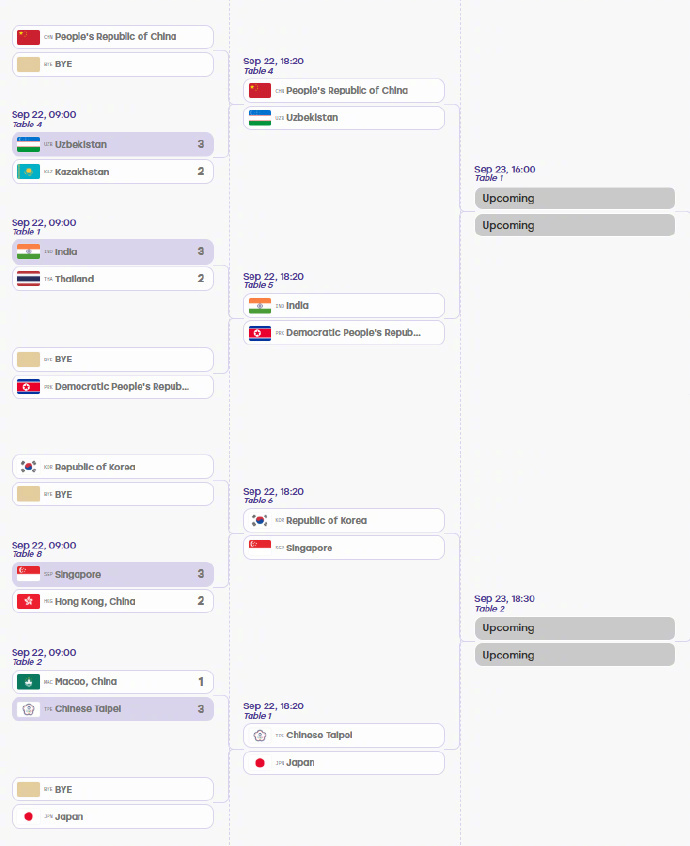Click the Sep 22, 18:20 Table 4 match header
Screen dimensions: 690x846
[x=273, y=66]
